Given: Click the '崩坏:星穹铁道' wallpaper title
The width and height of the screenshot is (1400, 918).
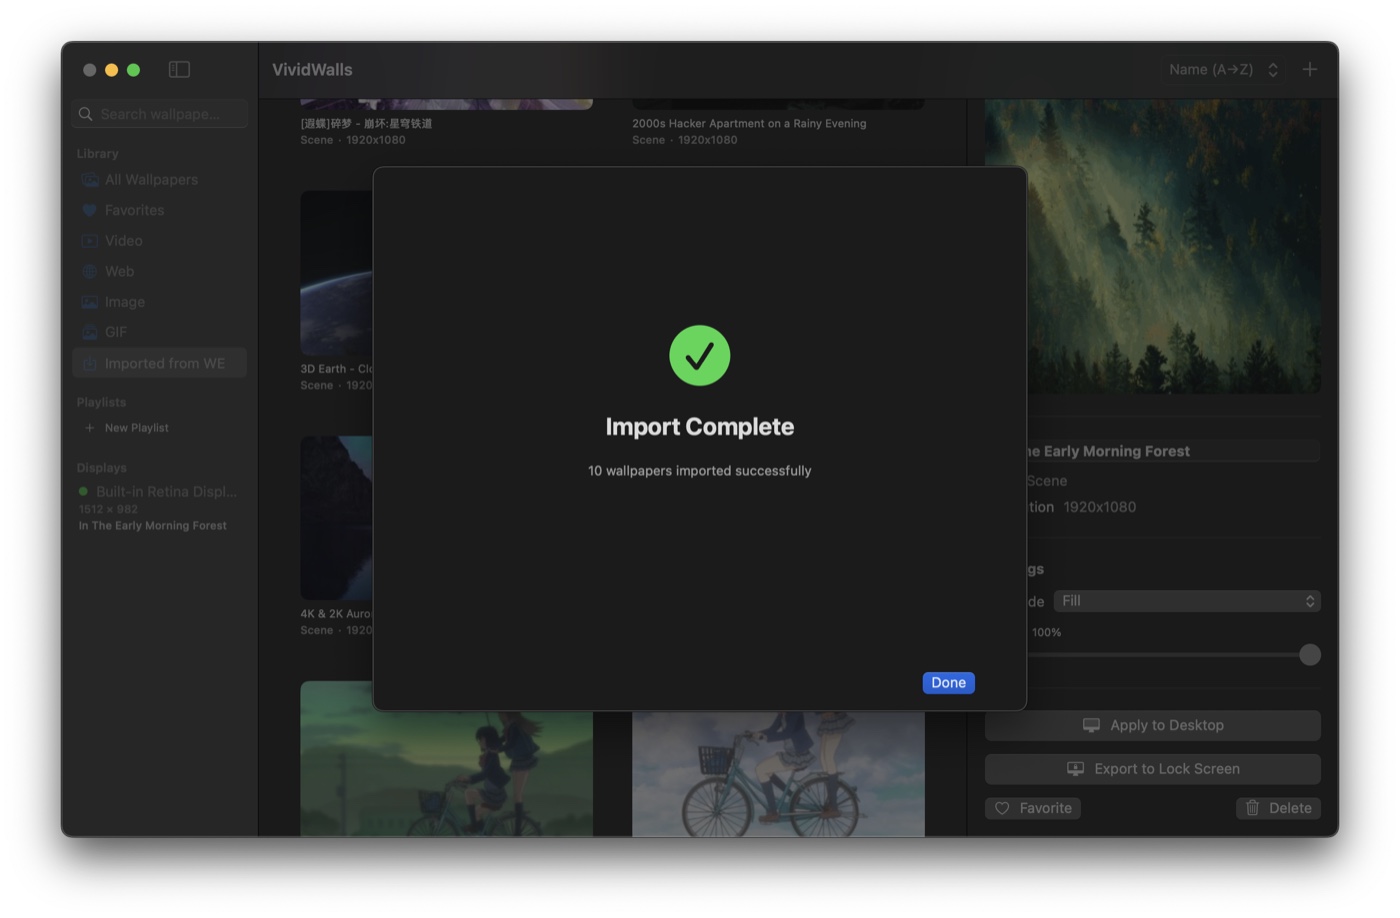Looking at the screenshot, I should [366, 124].
